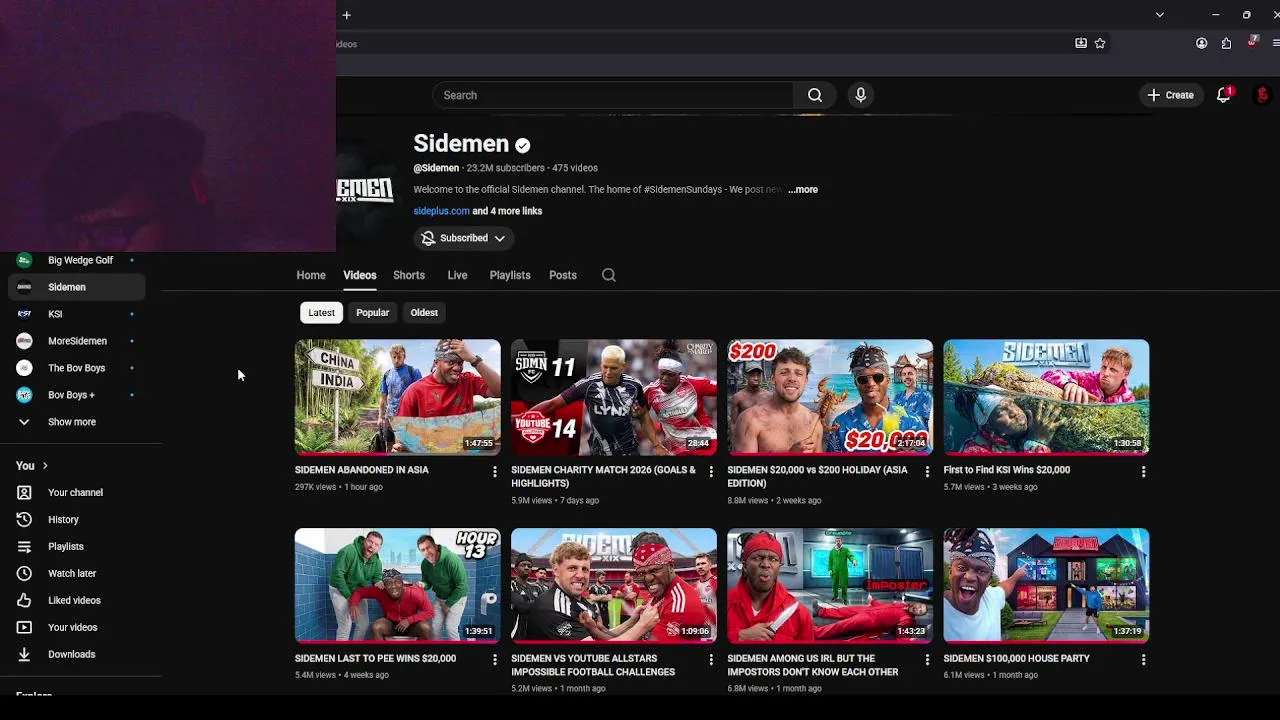Open The Bov Boys subscription
1280x720 pixels.
tap(76, 368)
